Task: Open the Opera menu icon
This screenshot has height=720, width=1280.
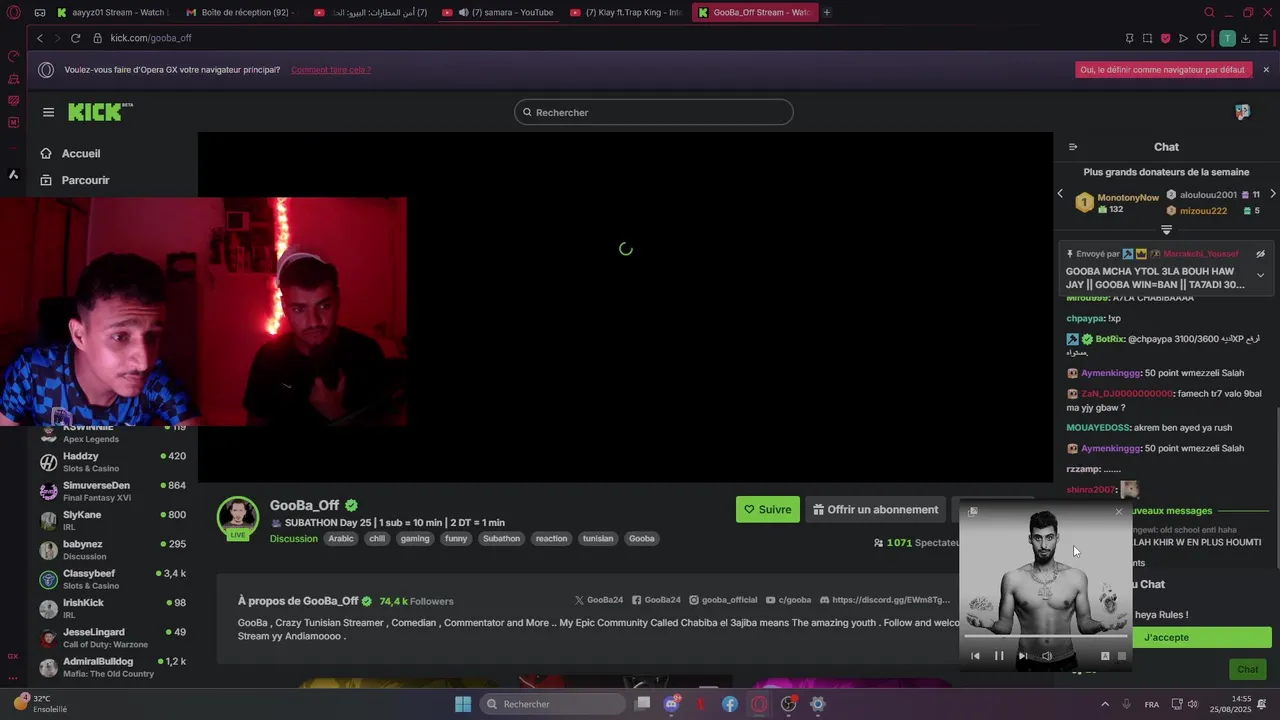Action: [12, 12]
